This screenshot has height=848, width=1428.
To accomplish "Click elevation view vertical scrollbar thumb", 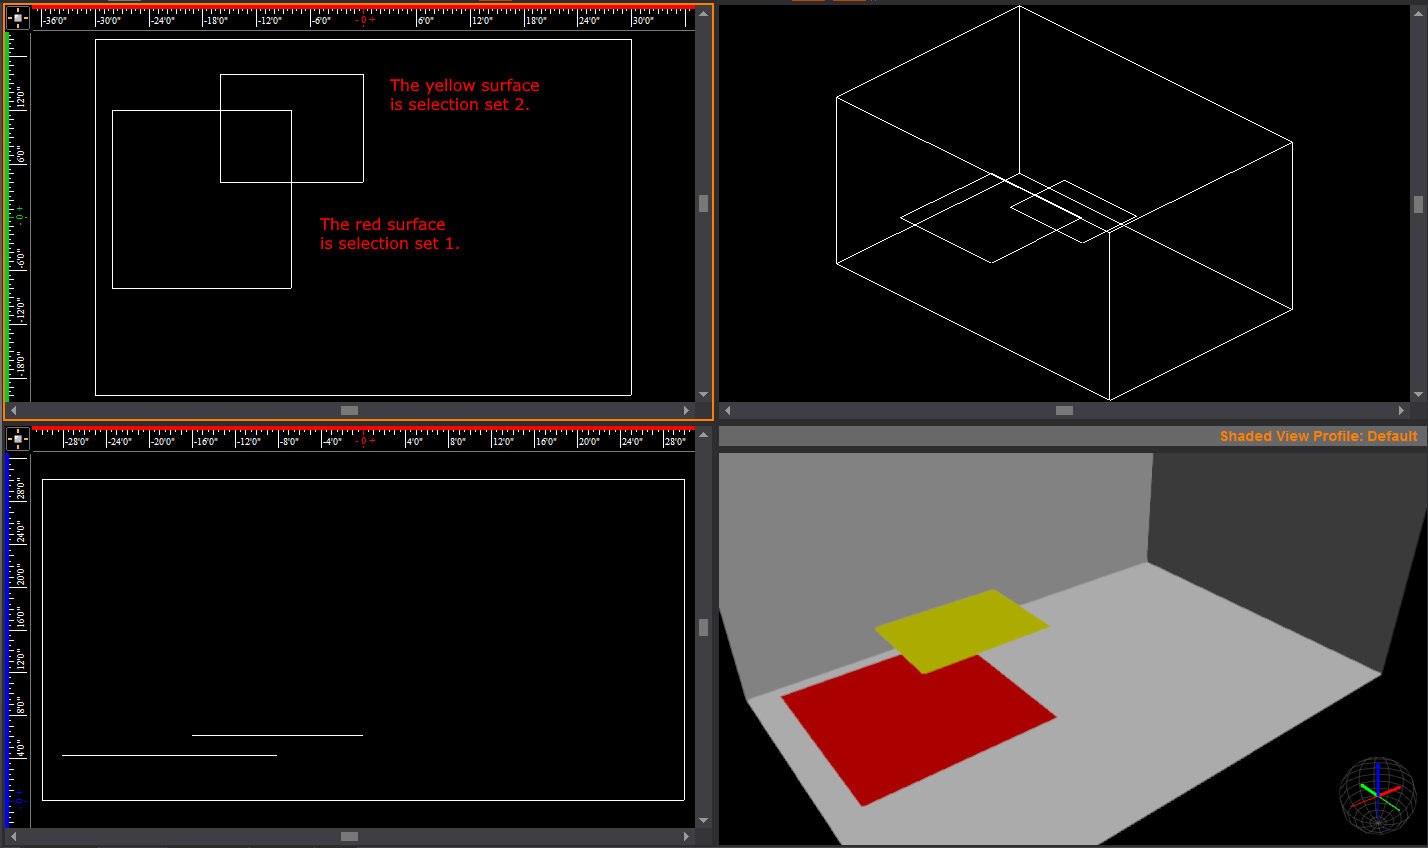I will pos(703,627).
